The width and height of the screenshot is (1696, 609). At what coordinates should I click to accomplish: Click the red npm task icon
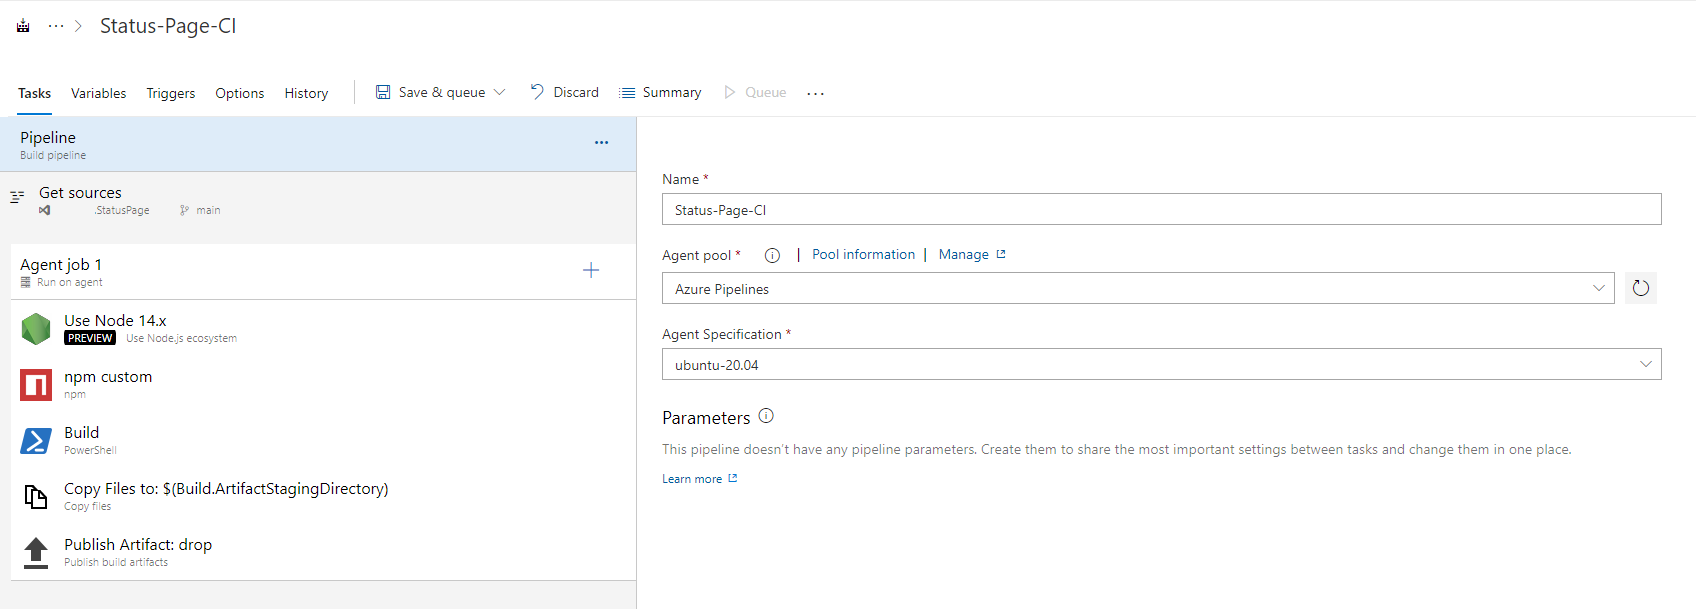coord(36,384)
